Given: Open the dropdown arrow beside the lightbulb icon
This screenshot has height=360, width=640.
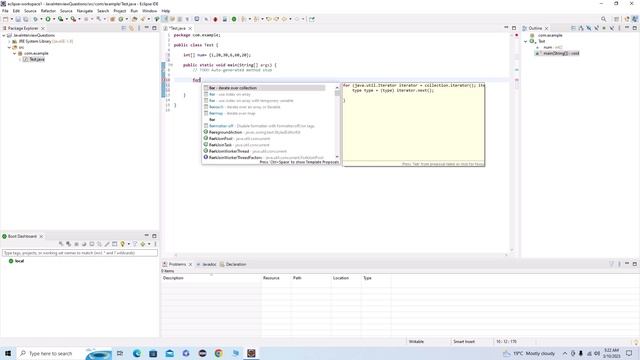Looking at the screenshot, I should coord(128,244).
